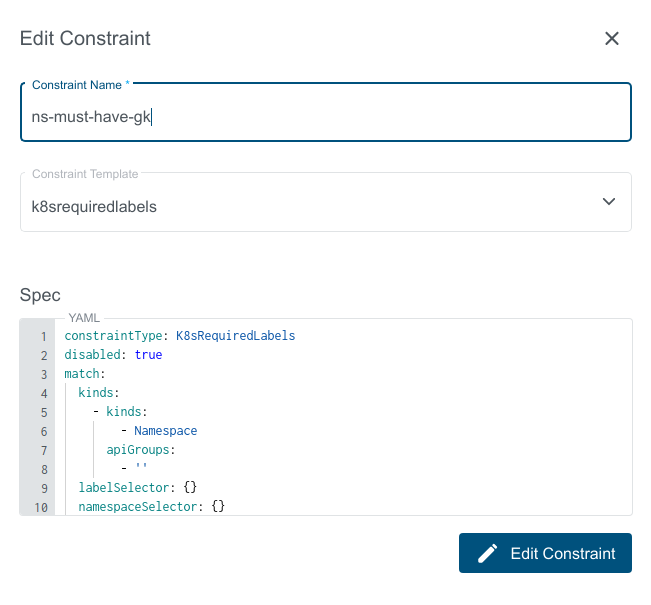Select the Namespace entry in YAML editor
The image size is (651, 605).
(165, 431)
